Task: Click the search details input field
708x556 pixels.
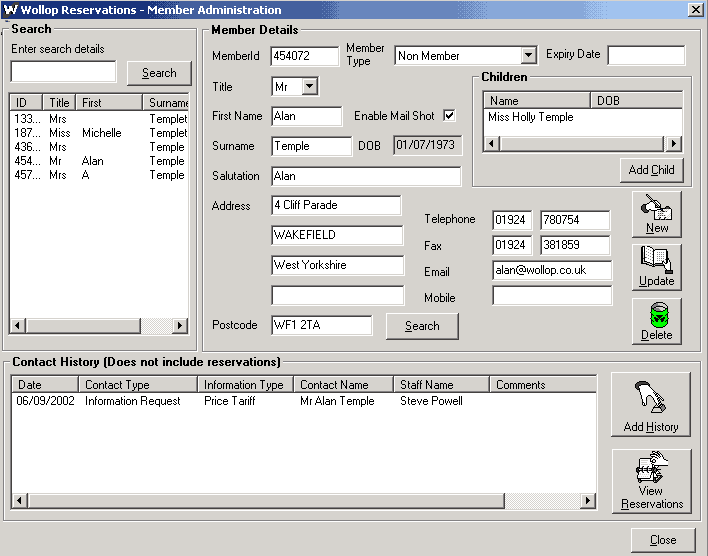Action: click(63, 72)
